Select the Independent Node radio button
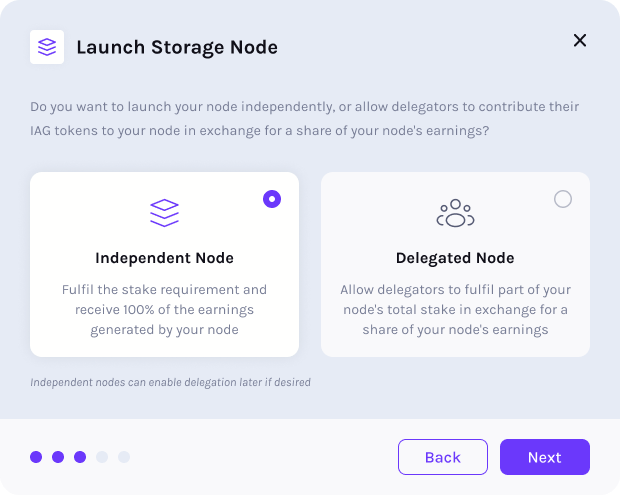The width and height of the screenshot is (620, 495). pyautogui.click(x=272, y=199)
